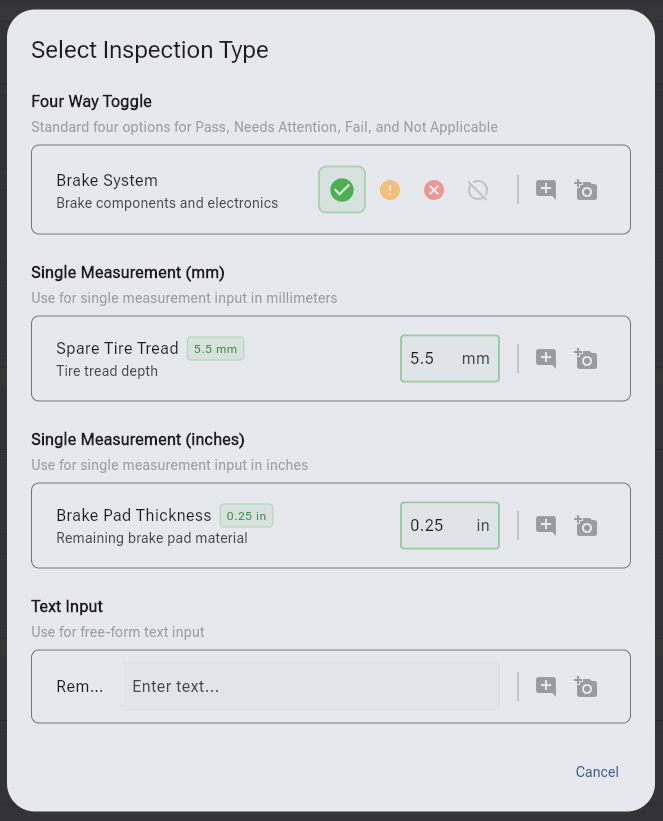Mark Brake System as Fail
663x821 pixels.
pyautogui.click(x=433, y=189)
